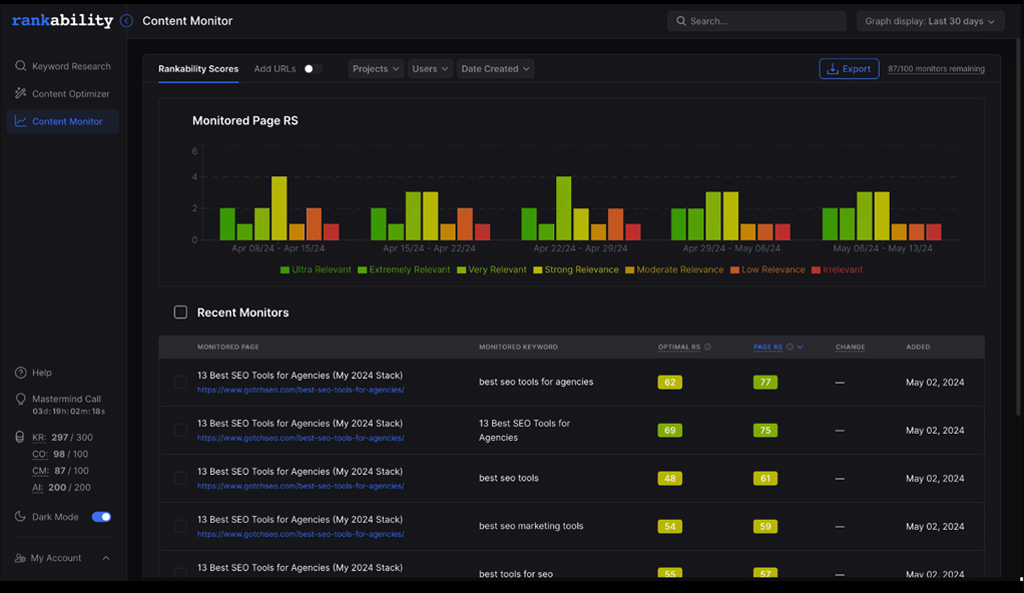Click the Ultra Relevant legend color swatch
This screenshot has width=1024, height=593.
click(x=285, y=270)
